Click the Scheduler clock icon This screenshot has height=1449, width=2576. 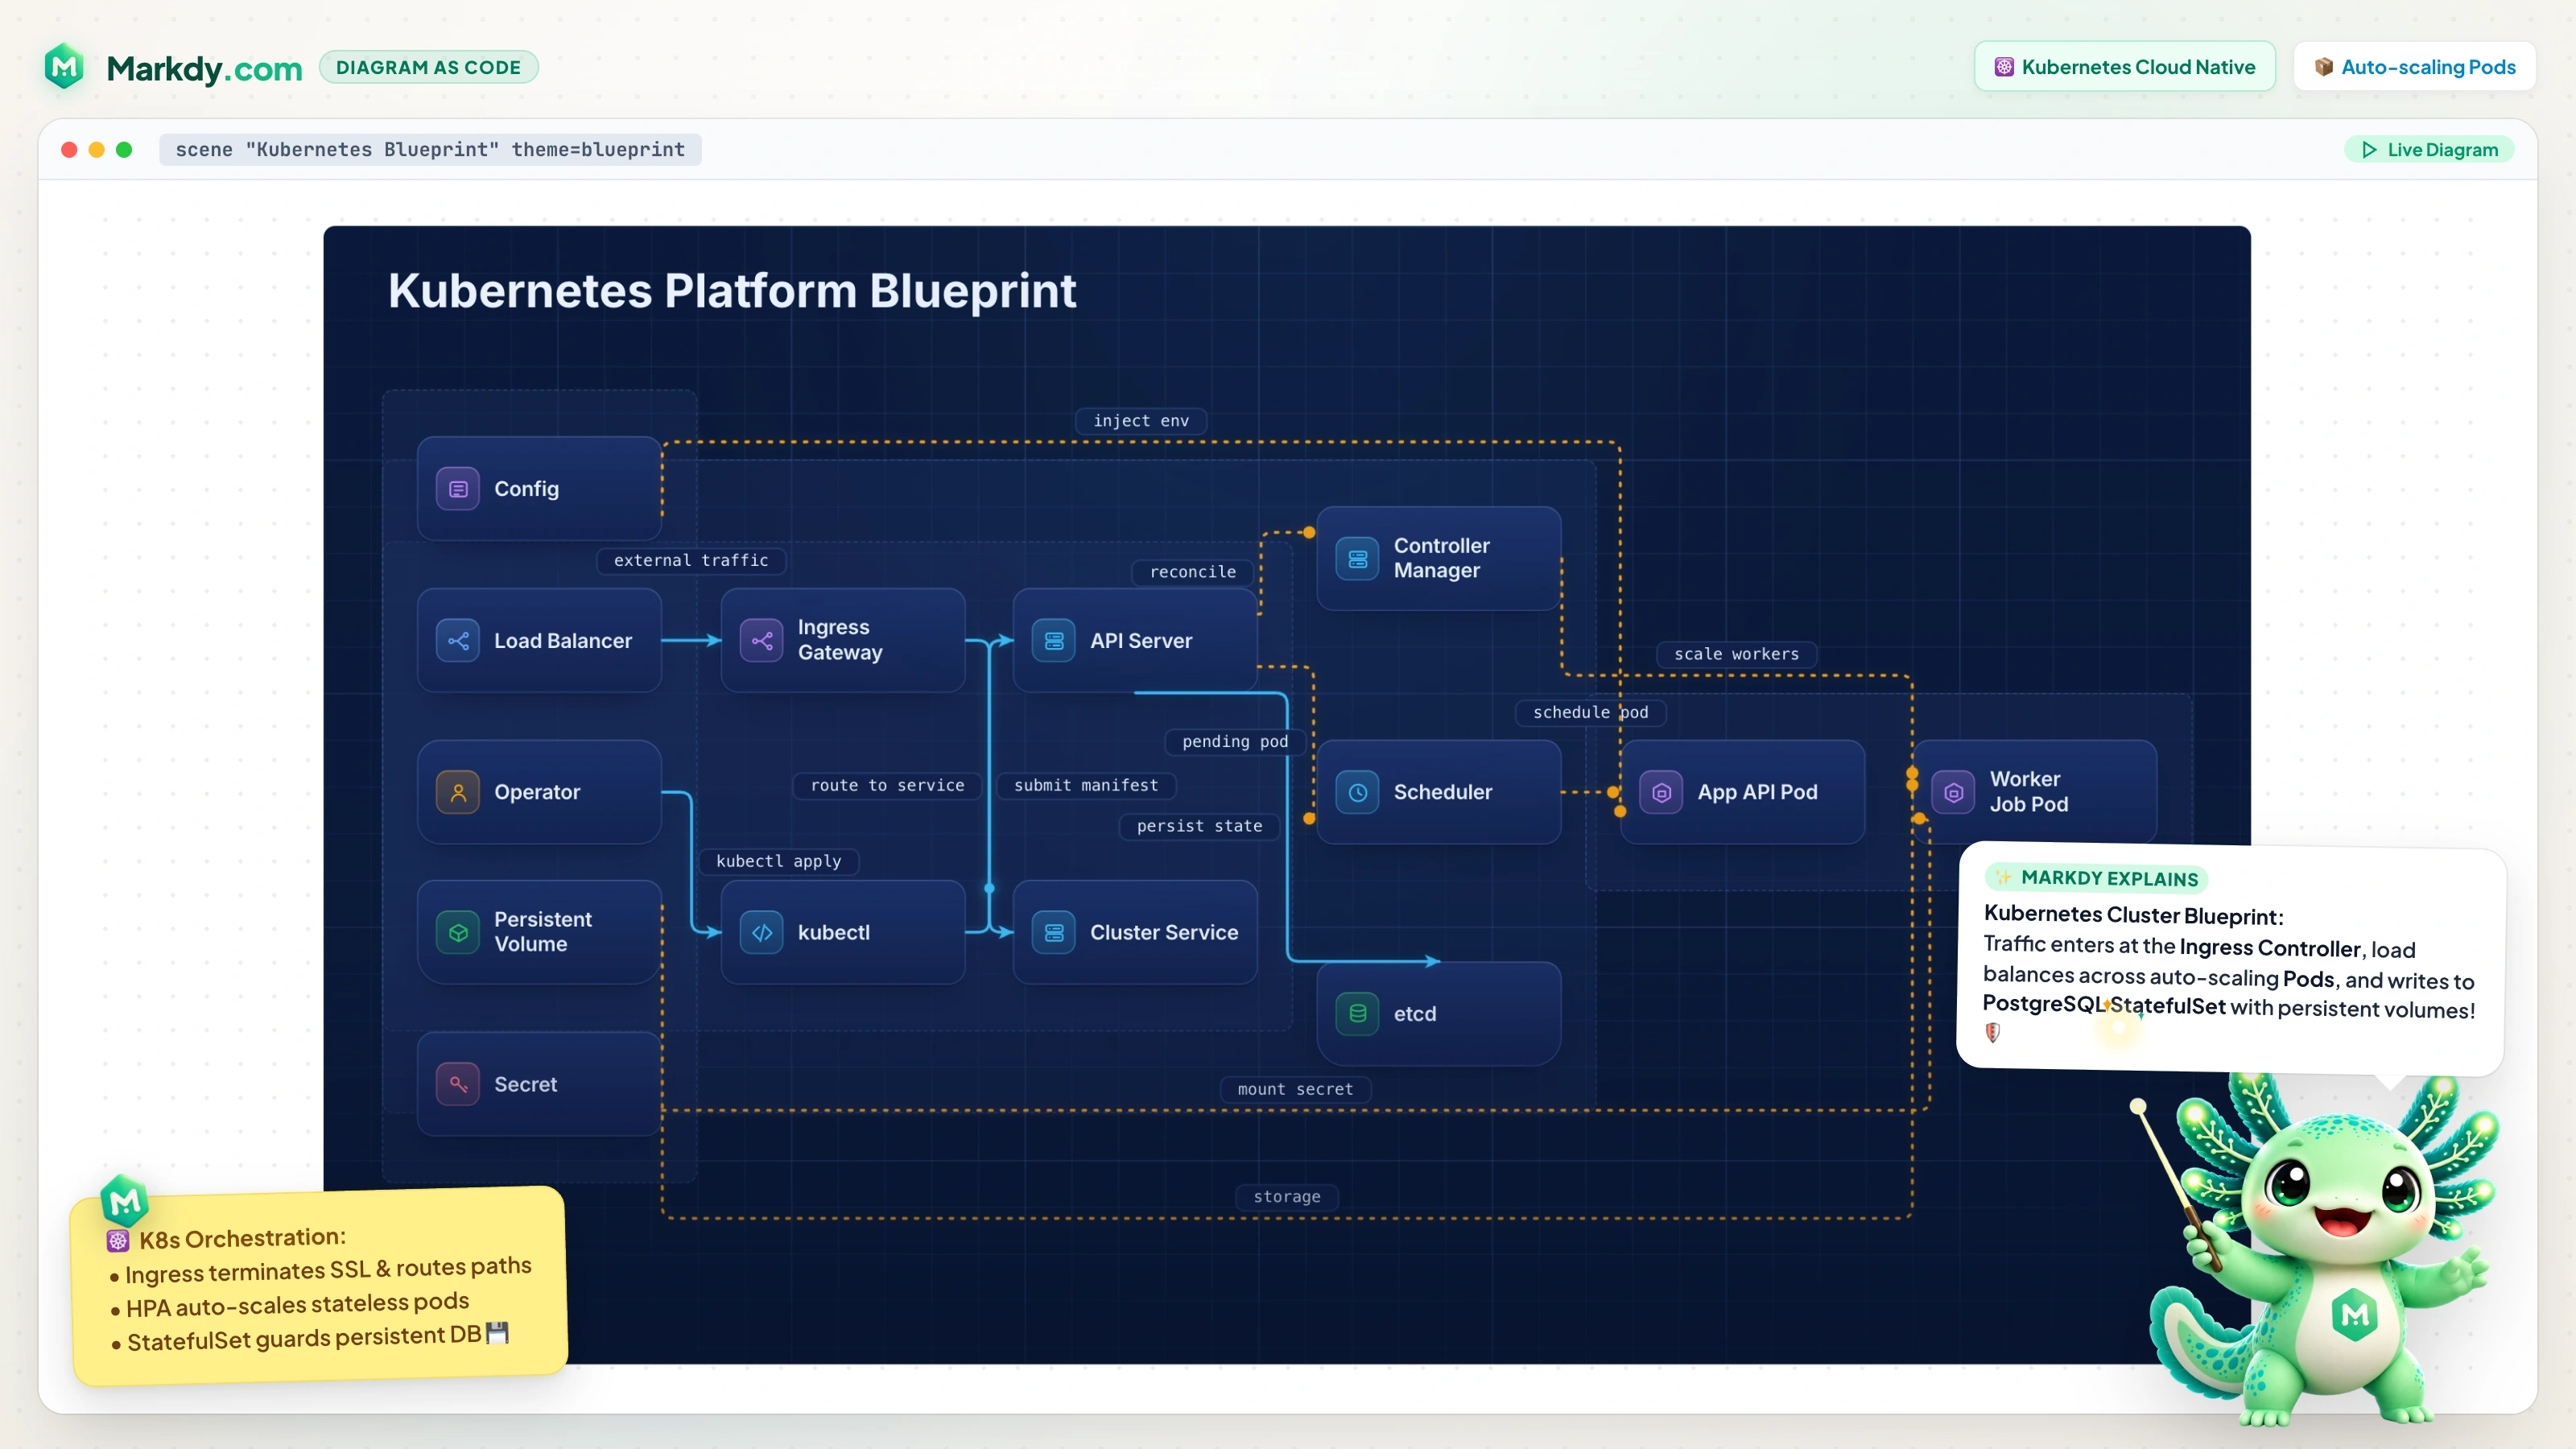coord(1358,792)
